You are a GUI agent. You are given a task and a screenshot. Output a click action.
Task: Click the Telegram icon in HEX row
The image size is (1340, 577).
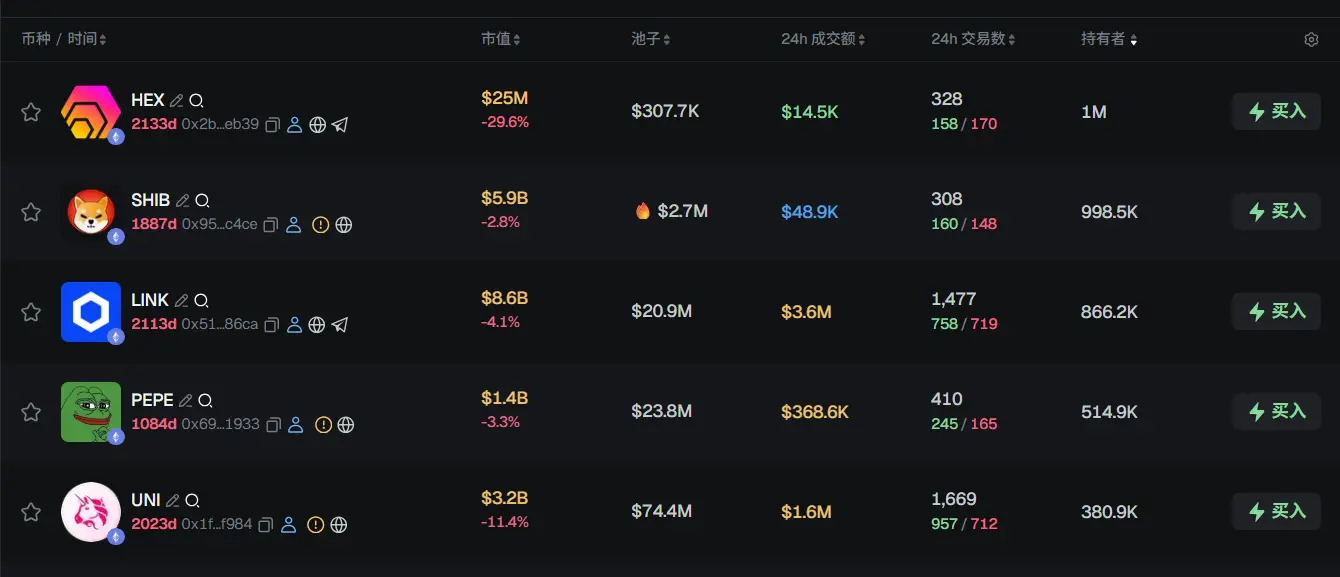(x=340, y=125)
